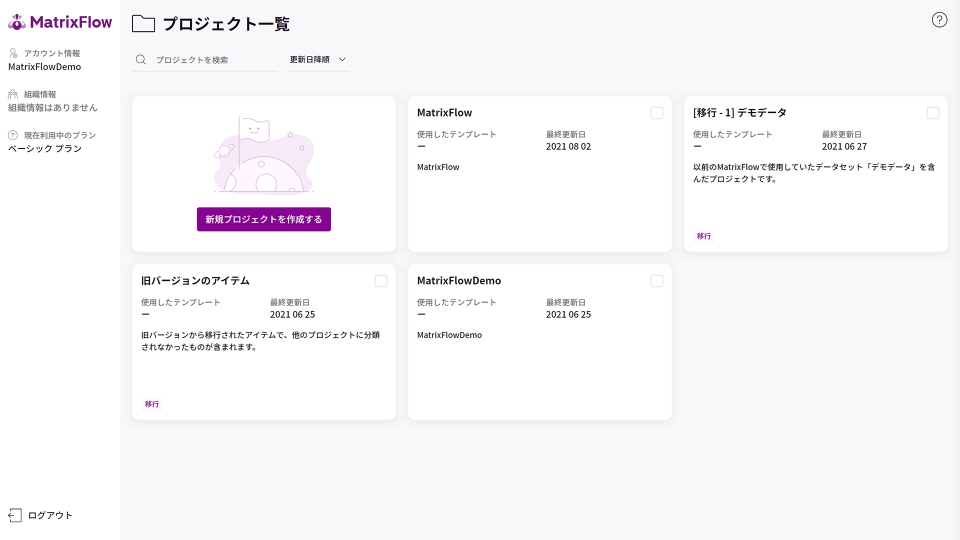This screenshot has width=960, height=540.
Task: Open the help question mark icon
Action: 939,20
